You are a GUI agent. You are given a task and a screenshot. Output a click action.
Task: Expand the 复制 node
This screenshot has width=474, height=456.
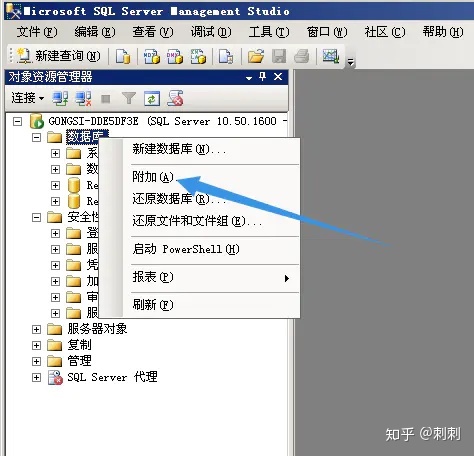tap(36, 345)
